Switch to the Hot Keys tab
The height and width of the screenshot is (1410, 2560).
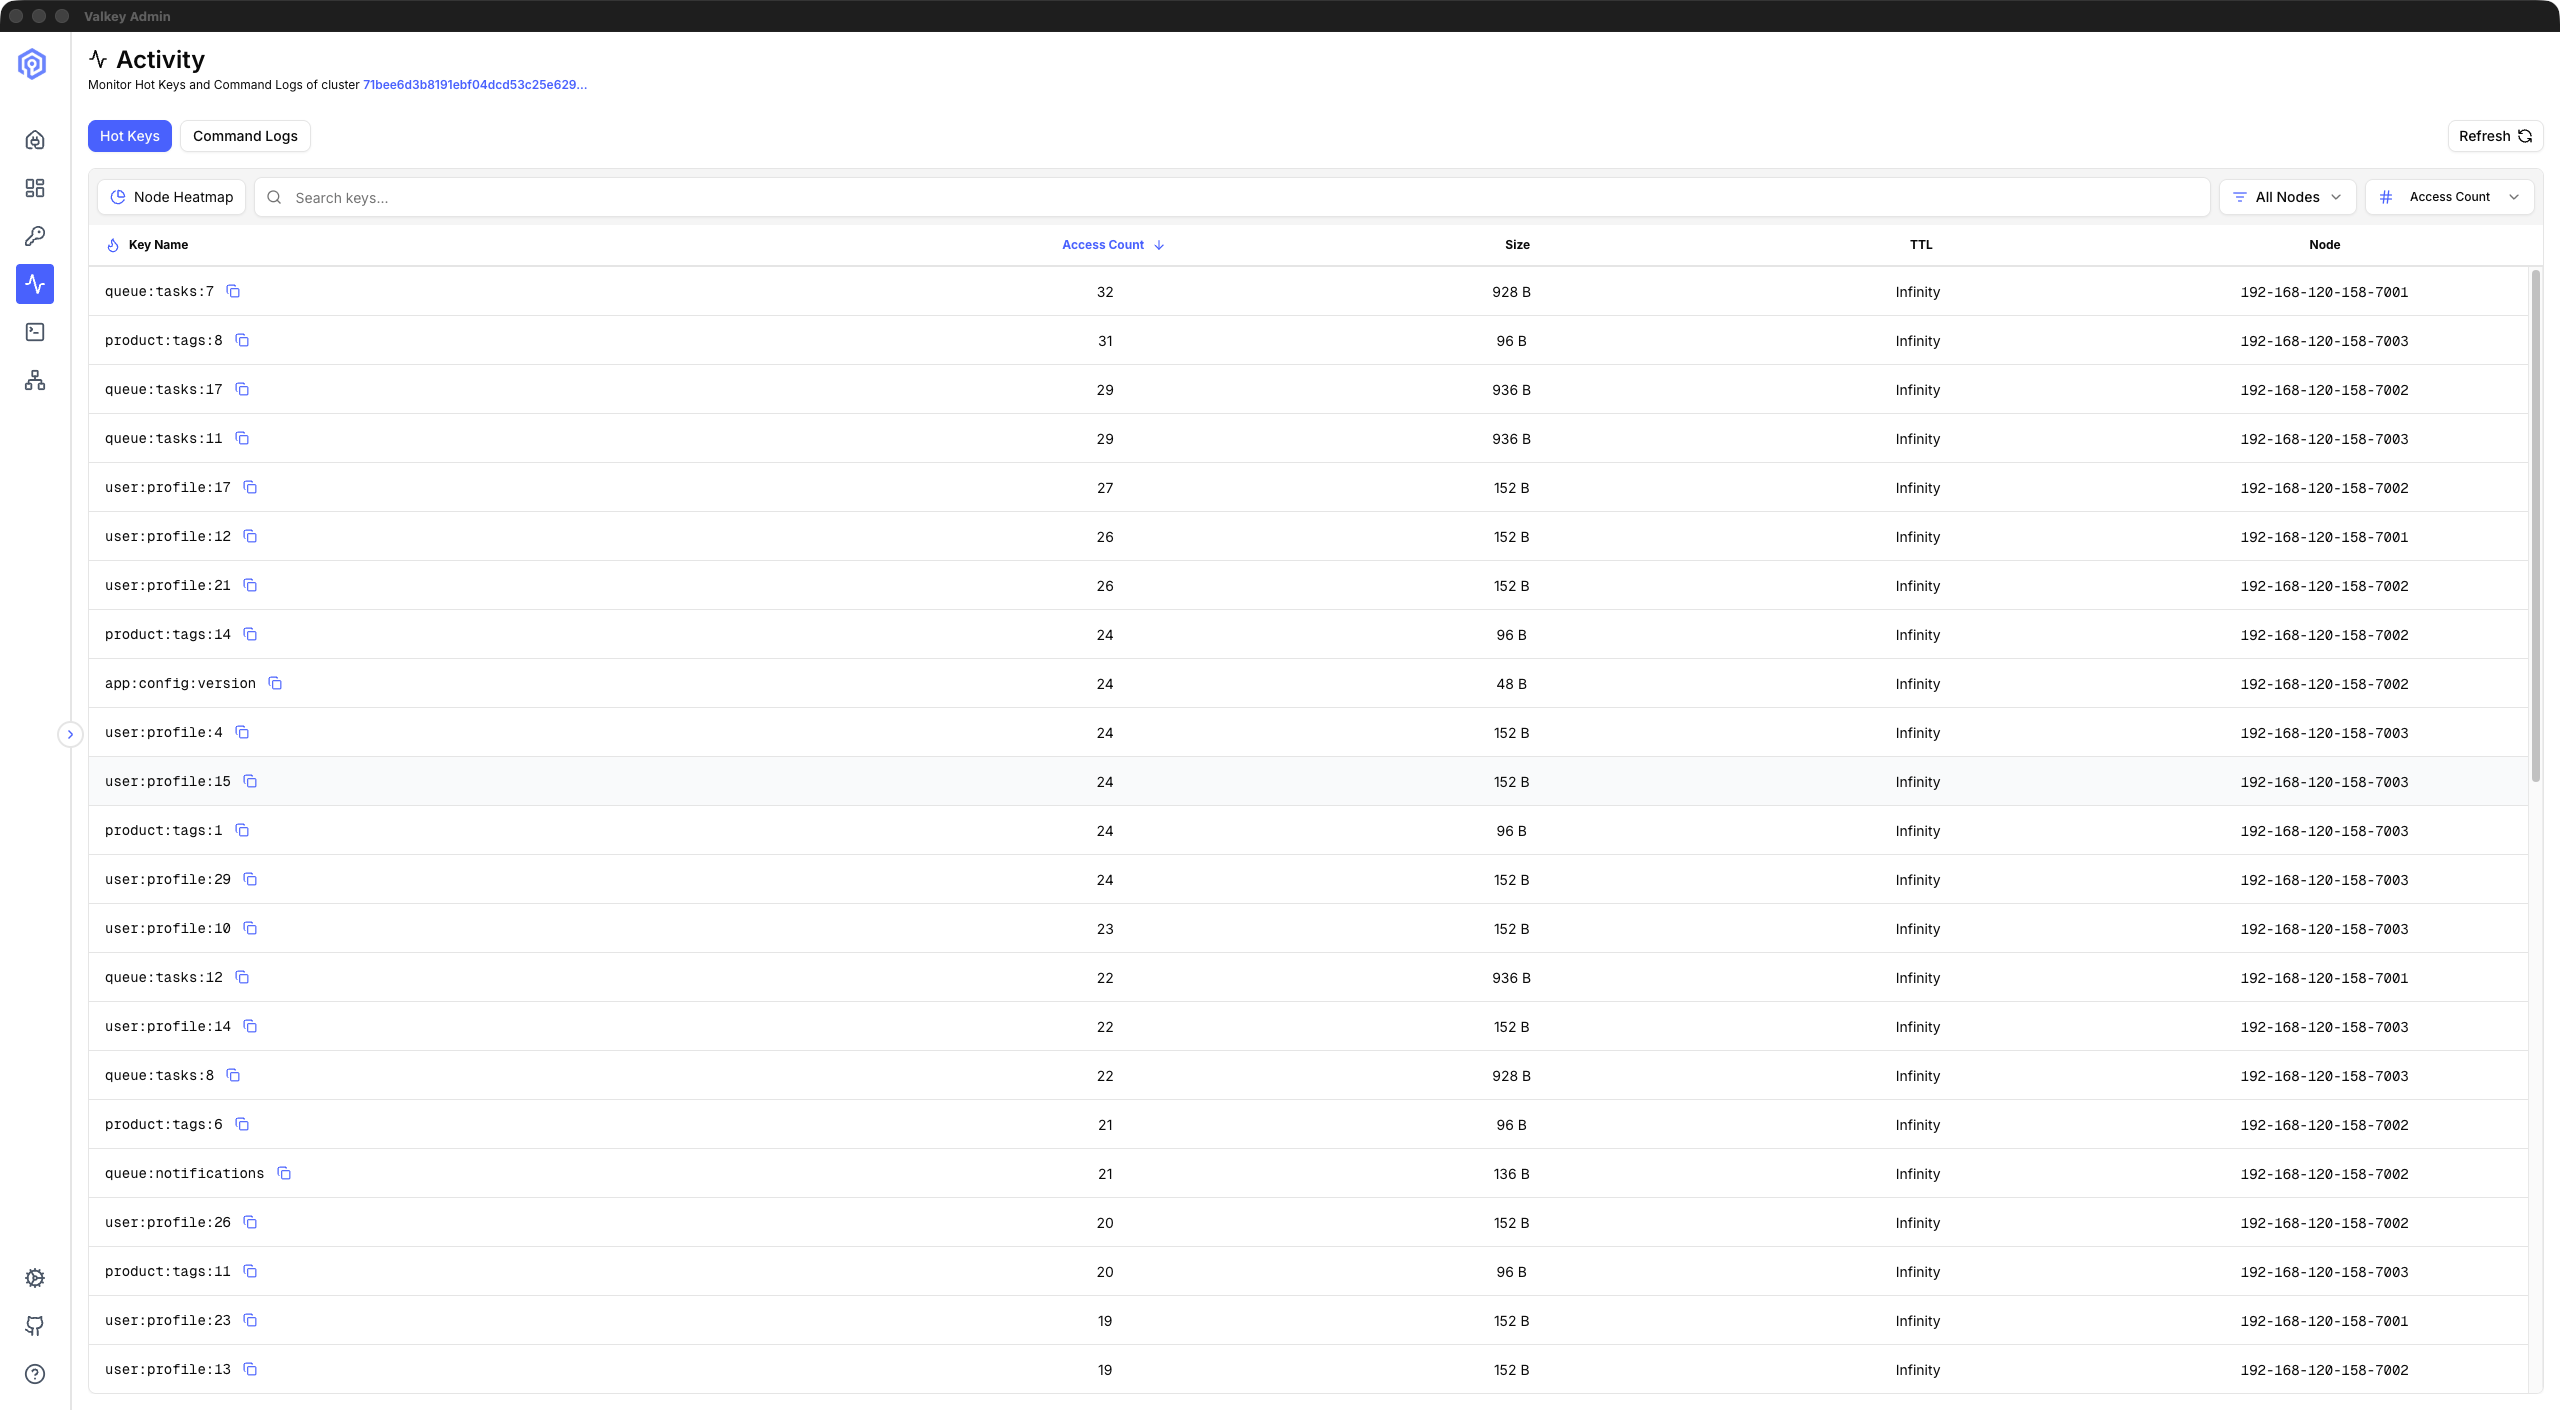click(130, 136)
